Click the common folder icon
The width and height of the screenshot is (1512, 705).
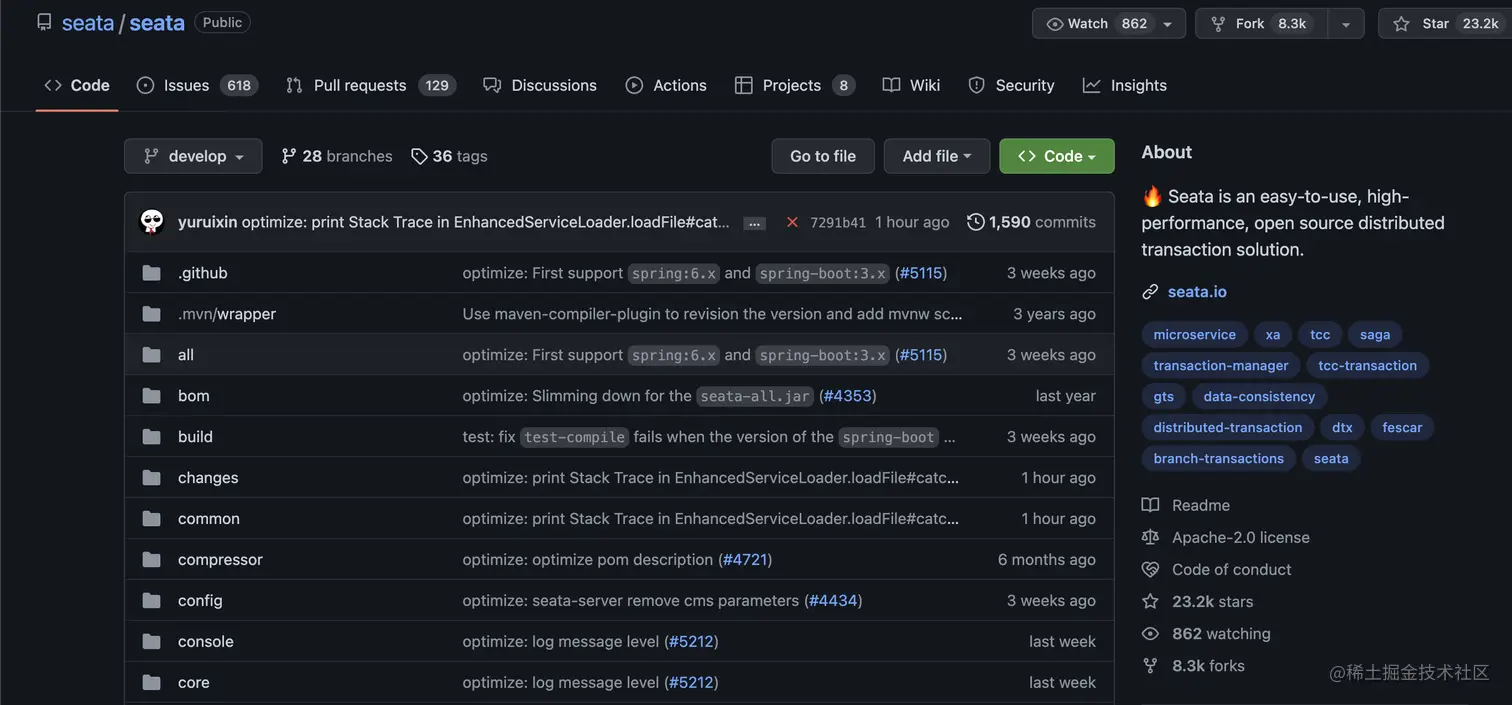coord(151,519)
